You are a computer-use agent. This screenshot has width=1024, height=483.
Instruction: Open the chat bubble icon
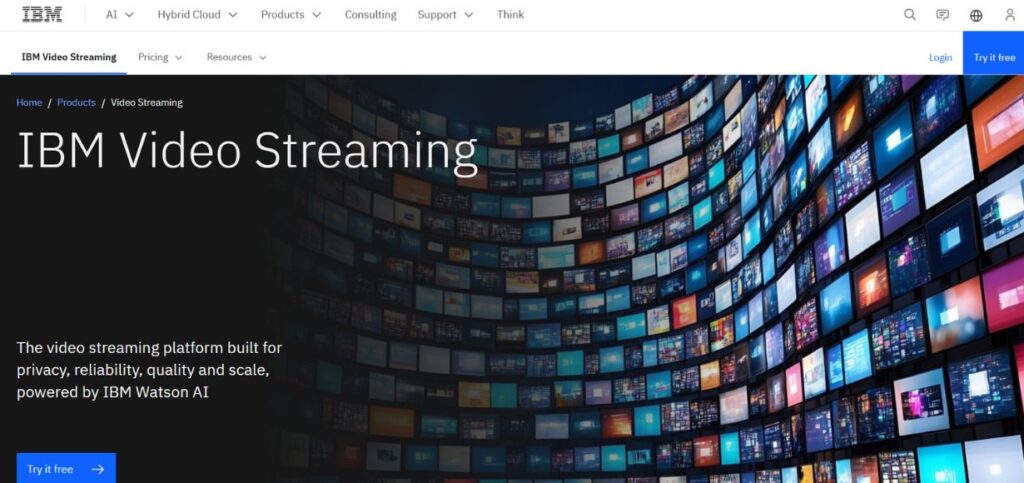click(942, 14)
